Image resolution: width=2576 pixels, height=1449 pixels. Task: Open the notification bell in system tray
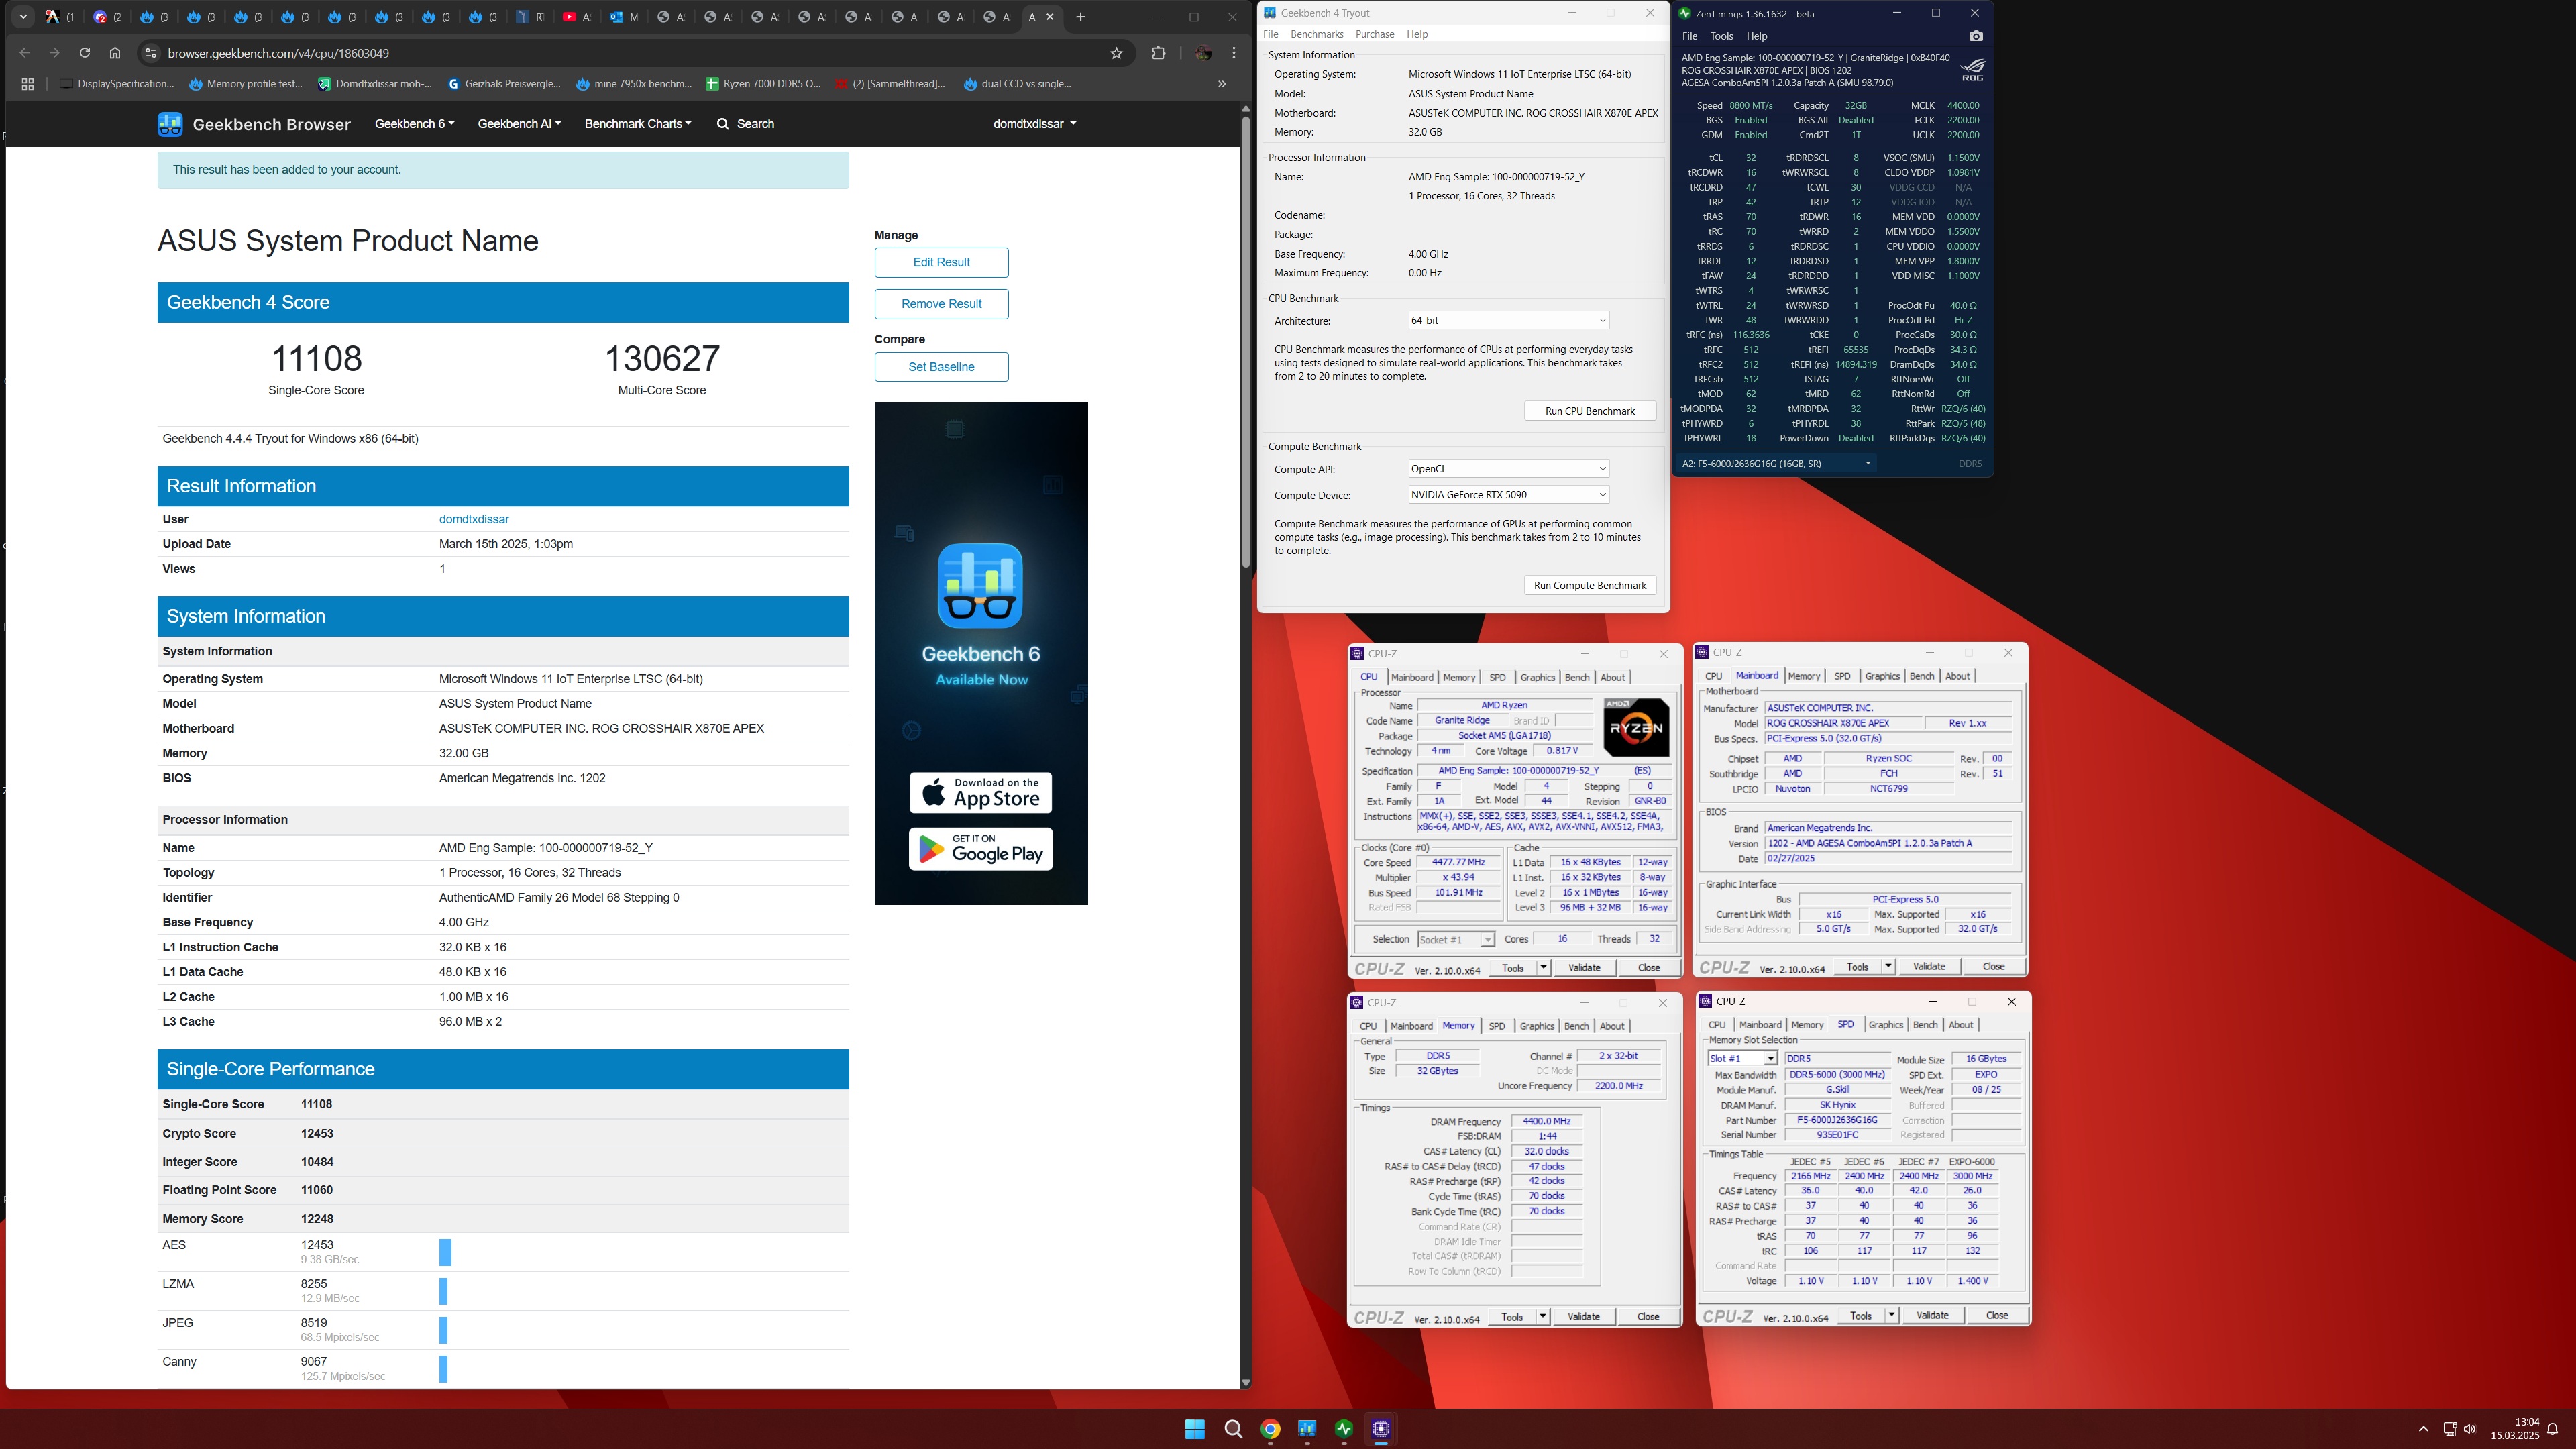point(2553,1429)
